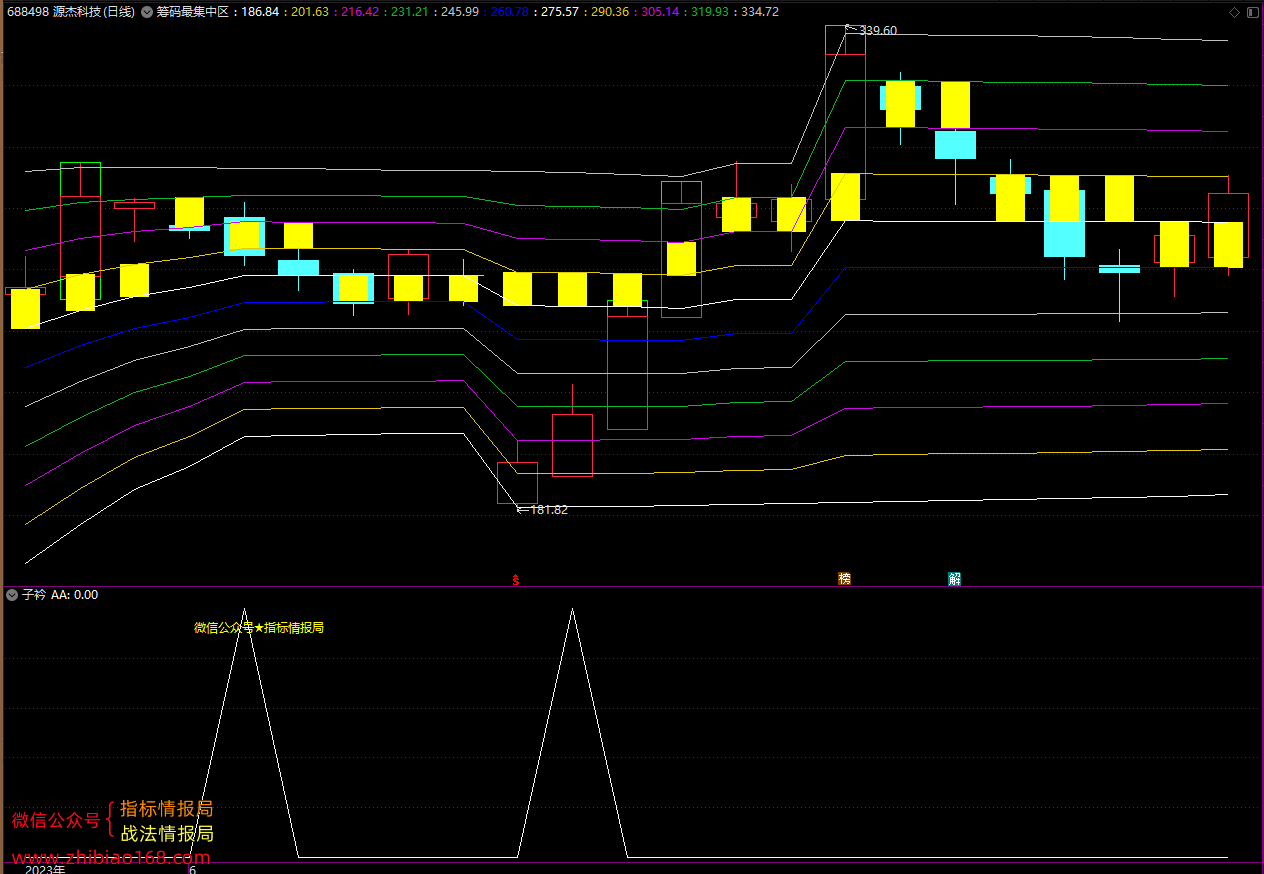
Task: Click the second peak of 子衿 indicator line
Action: tap(572, 610)
